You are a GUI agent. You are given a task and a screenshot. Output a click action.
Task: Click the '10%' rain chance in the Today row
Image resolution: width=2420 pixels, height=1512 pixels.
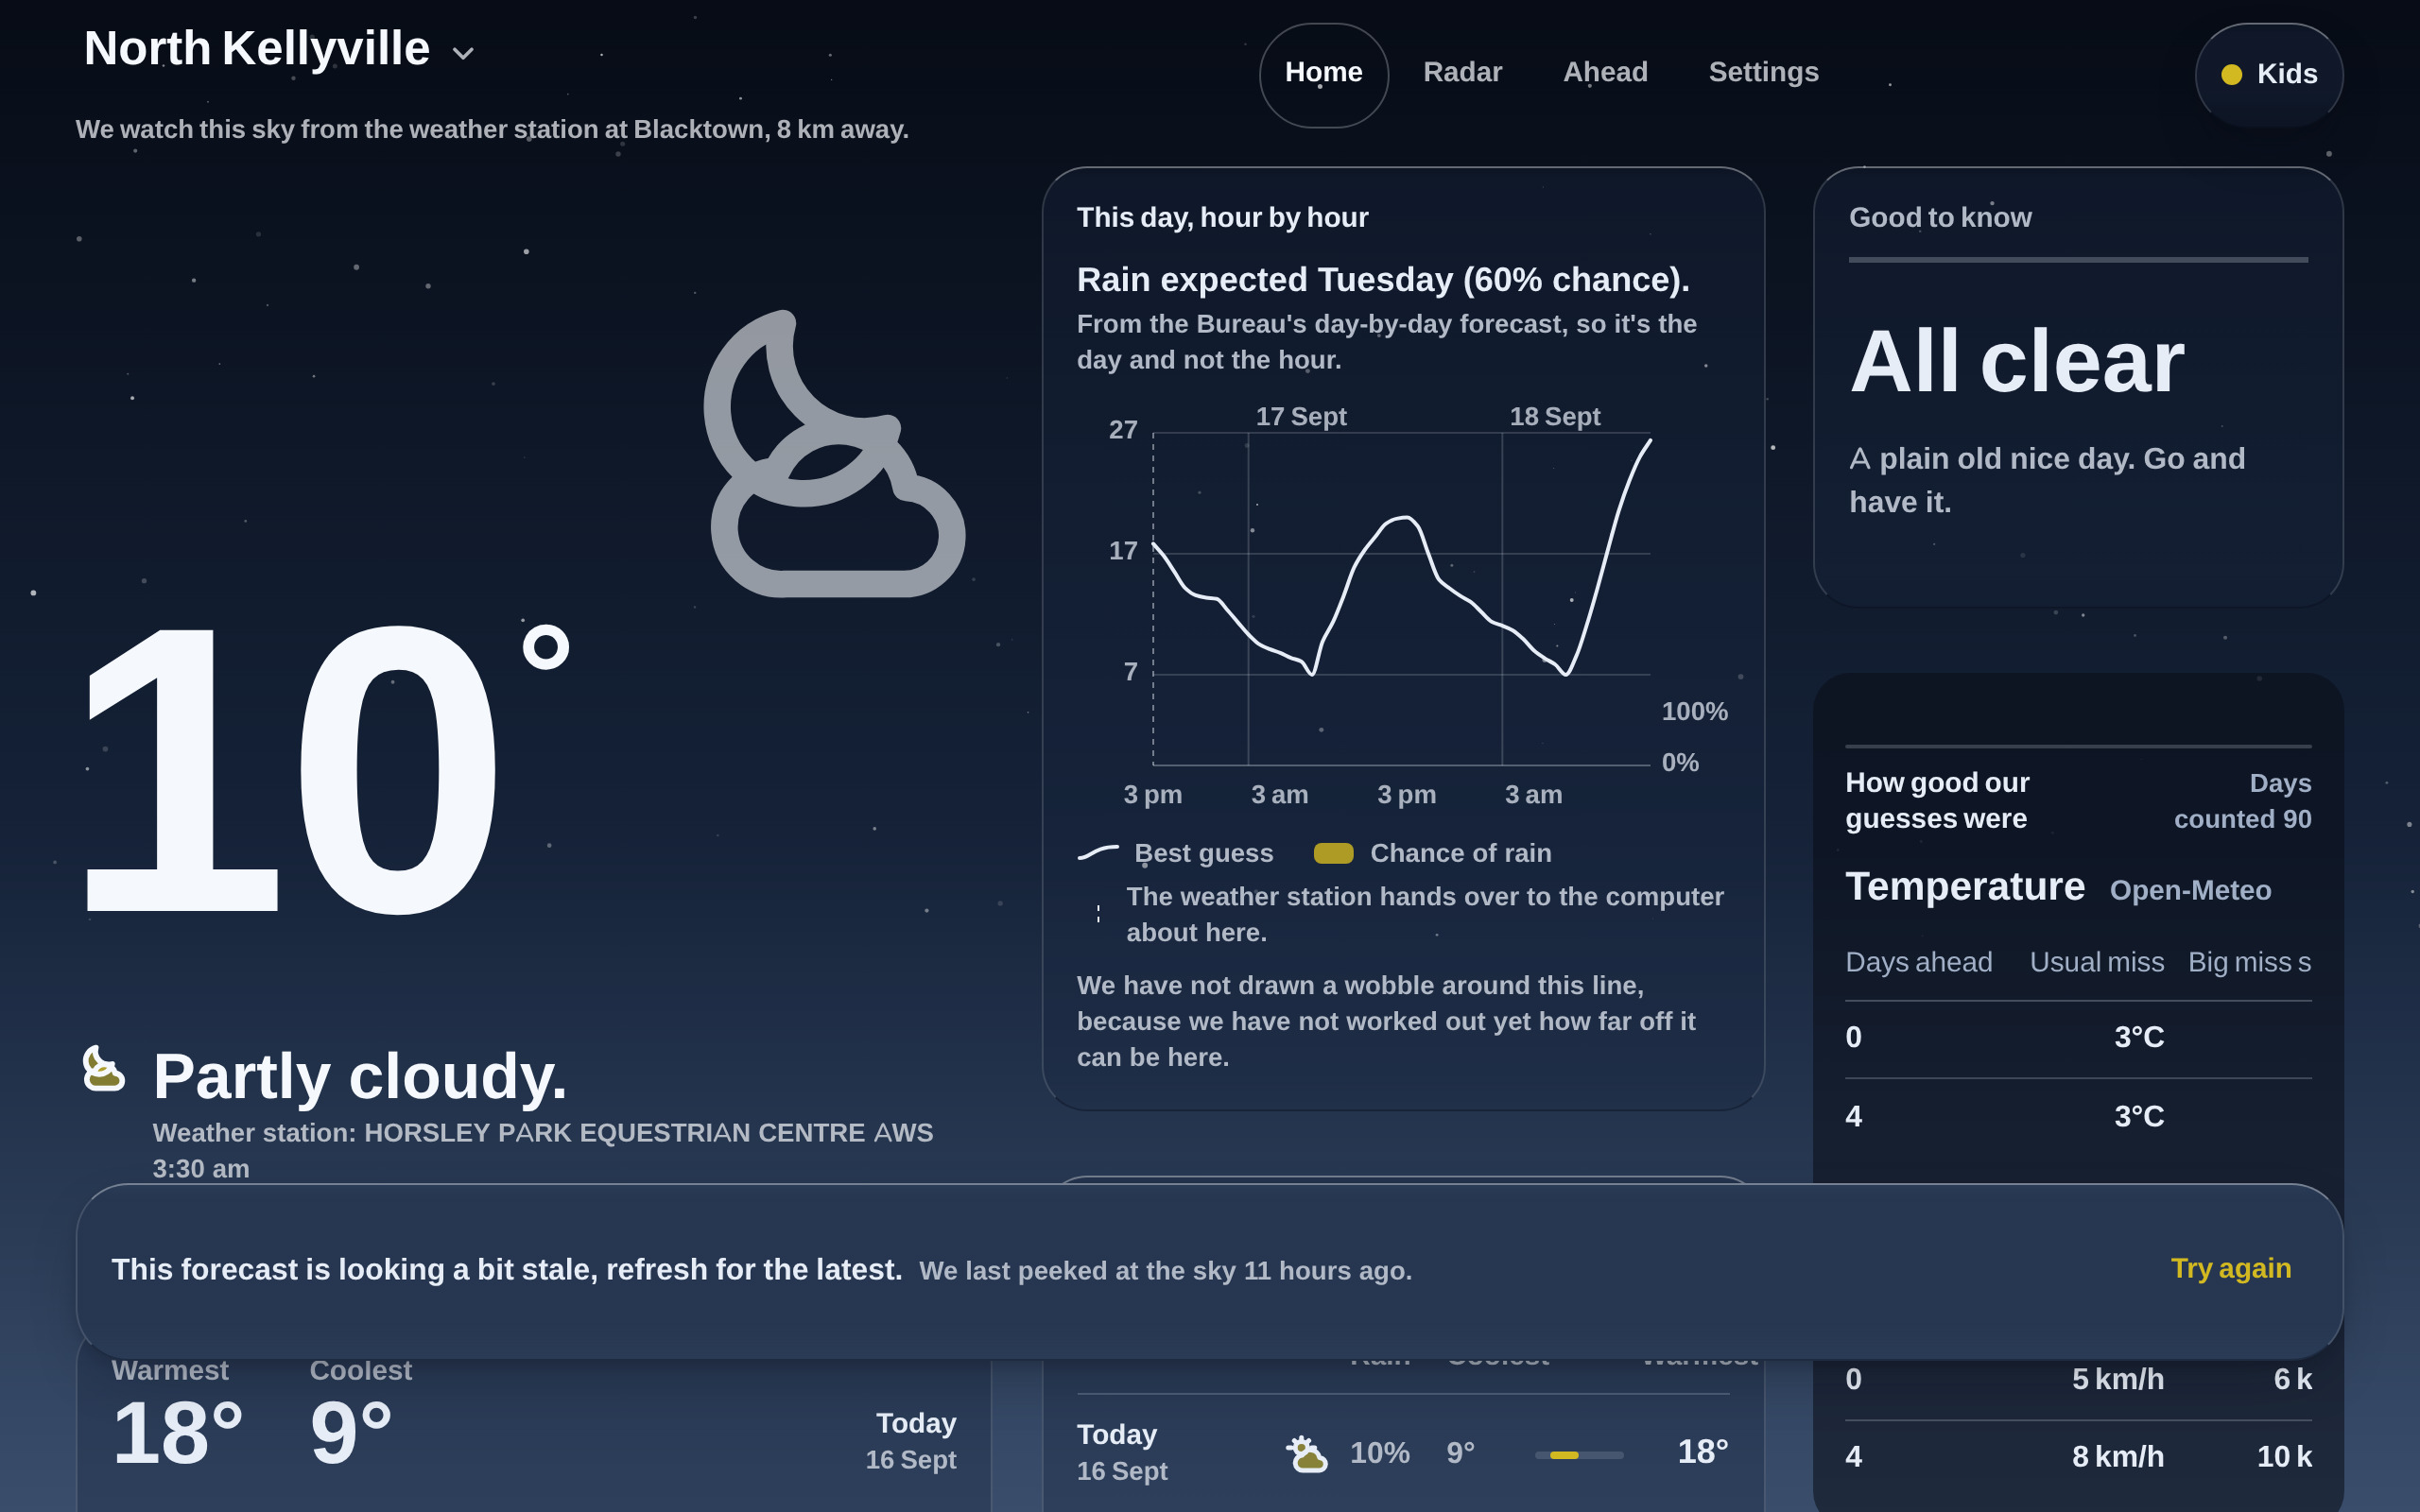click(1379, 1453)
